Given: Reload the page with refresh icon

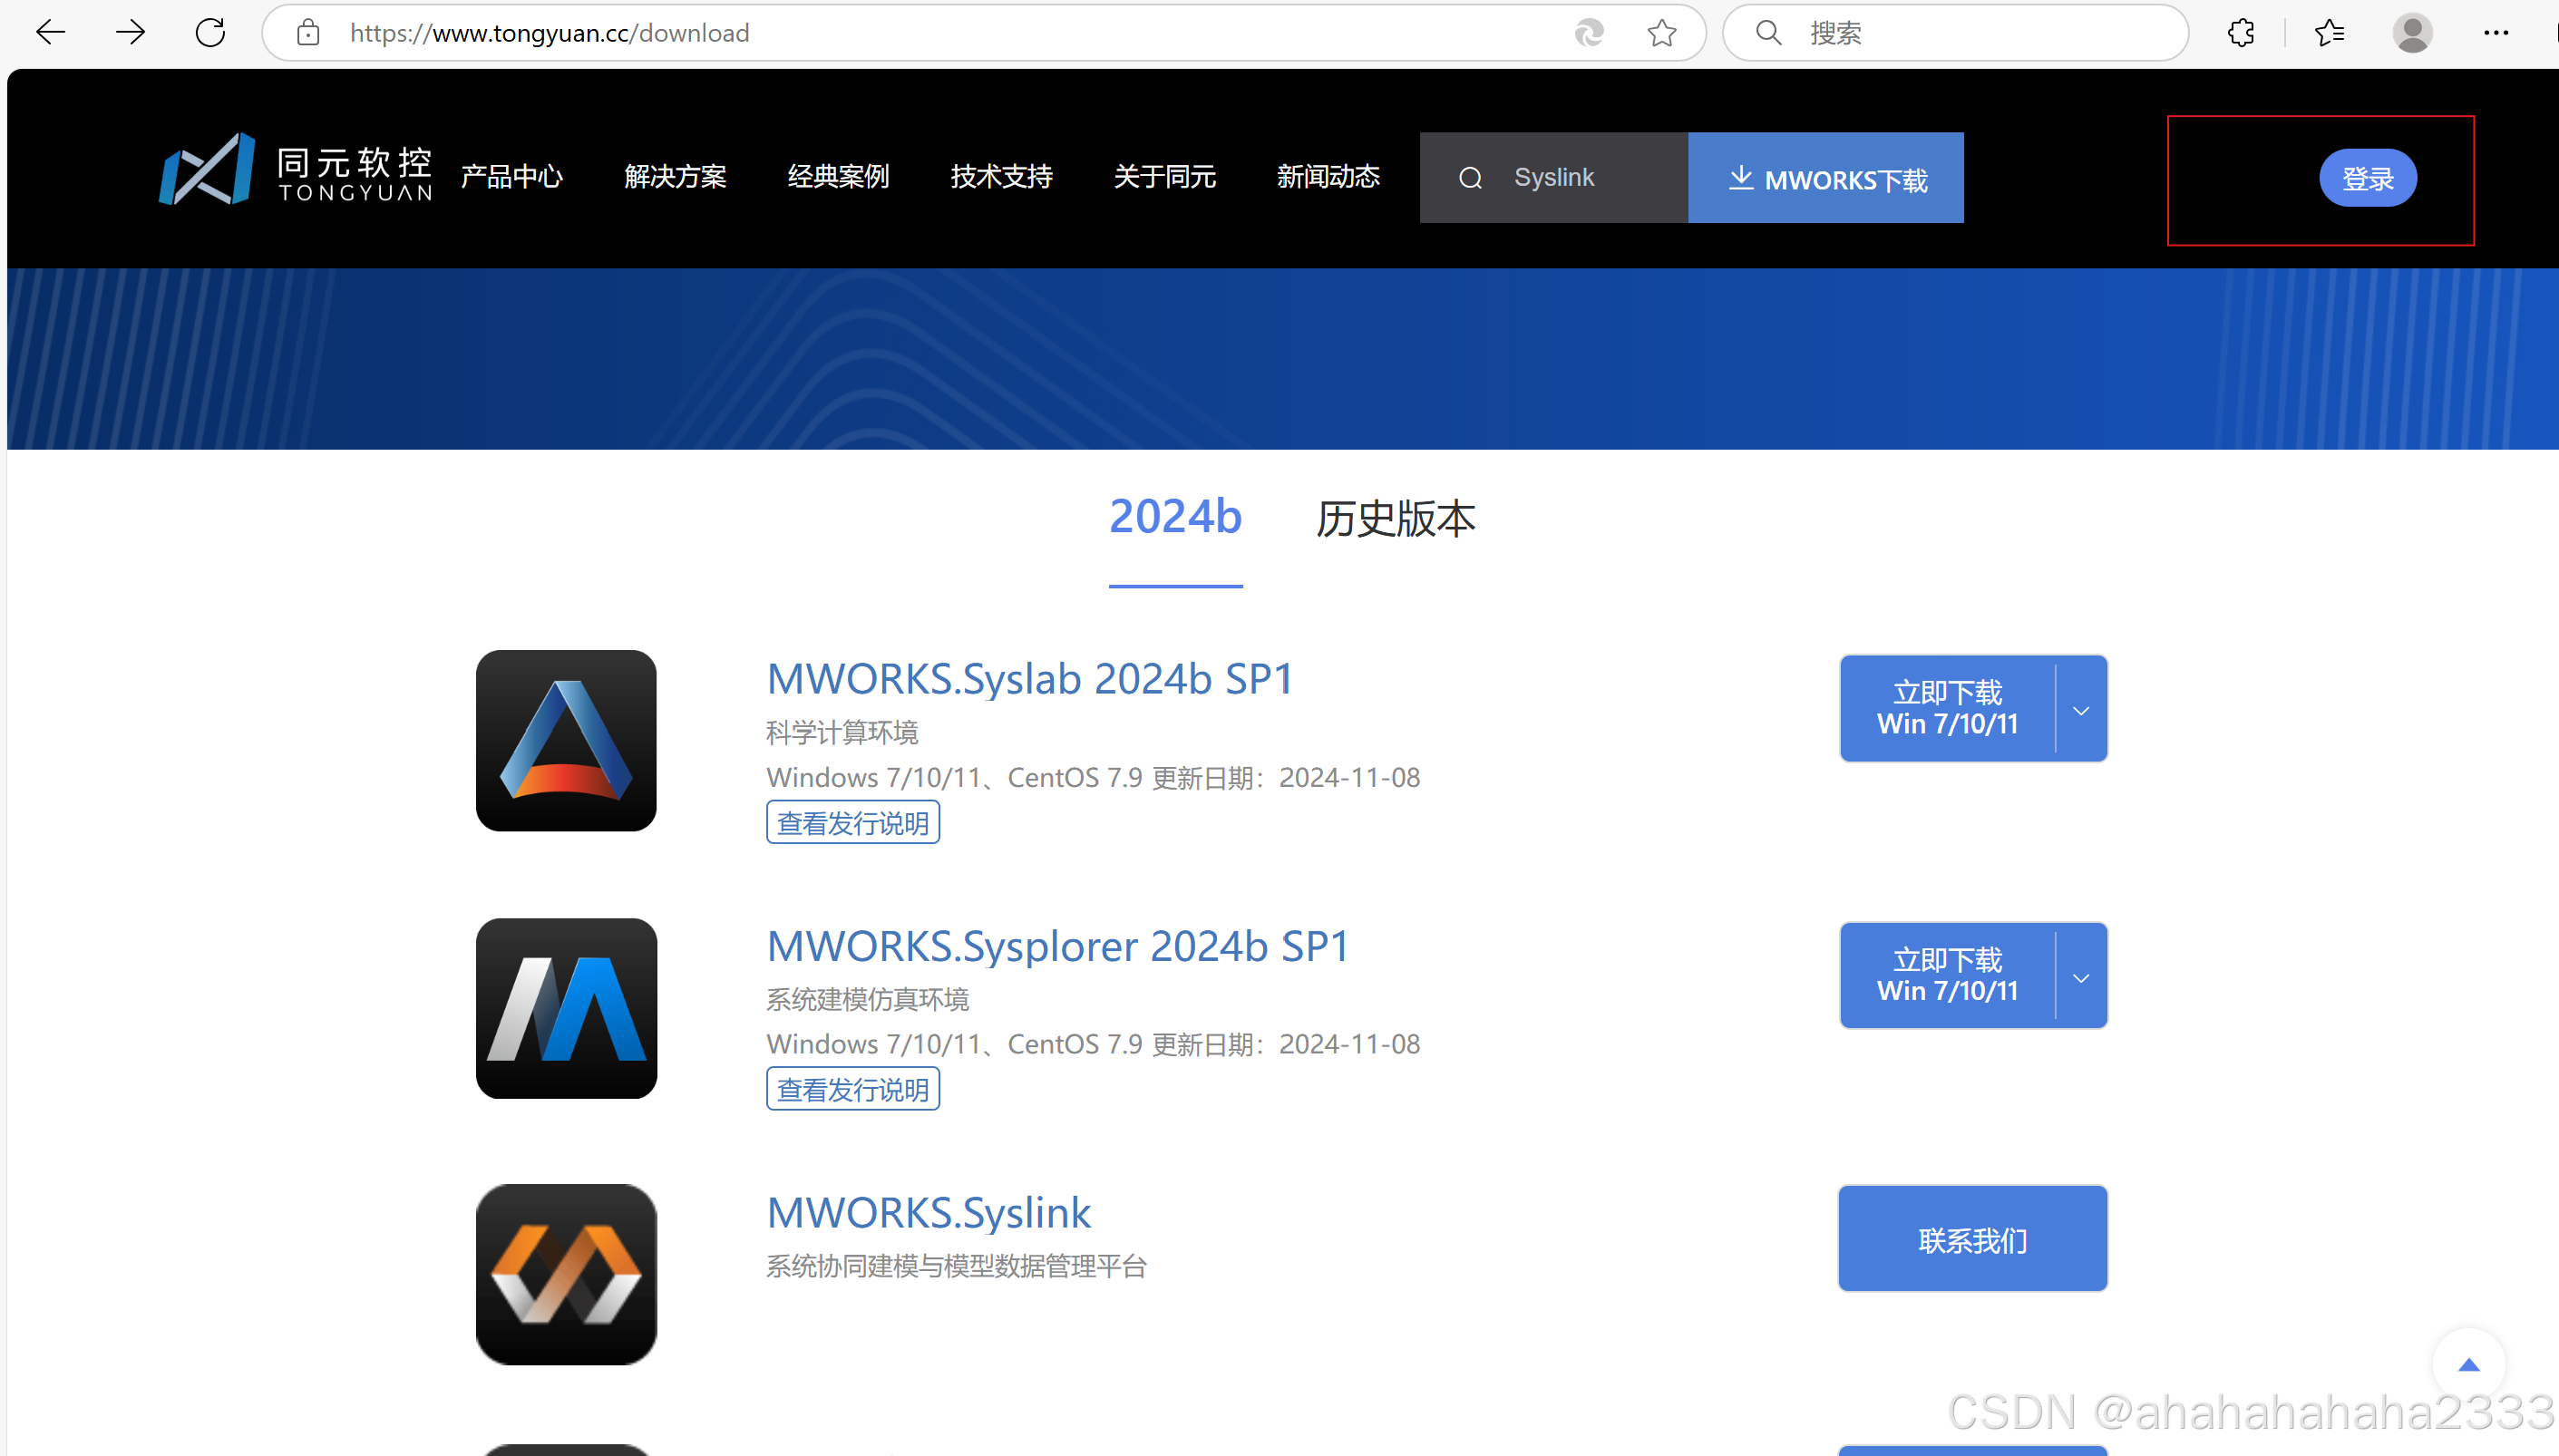Looking at the screenshot, I should pos(210,33).
